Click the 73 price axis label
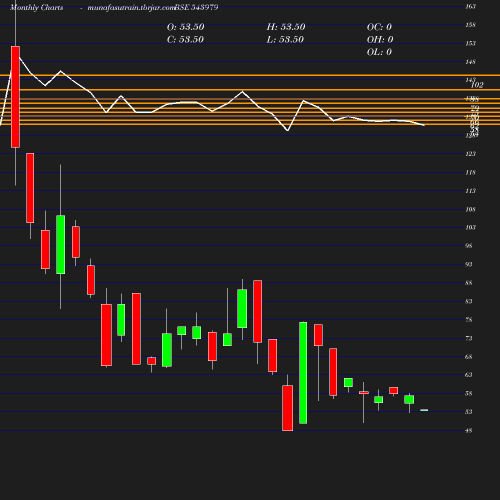500x500 pixels. [x=469, y=339]
